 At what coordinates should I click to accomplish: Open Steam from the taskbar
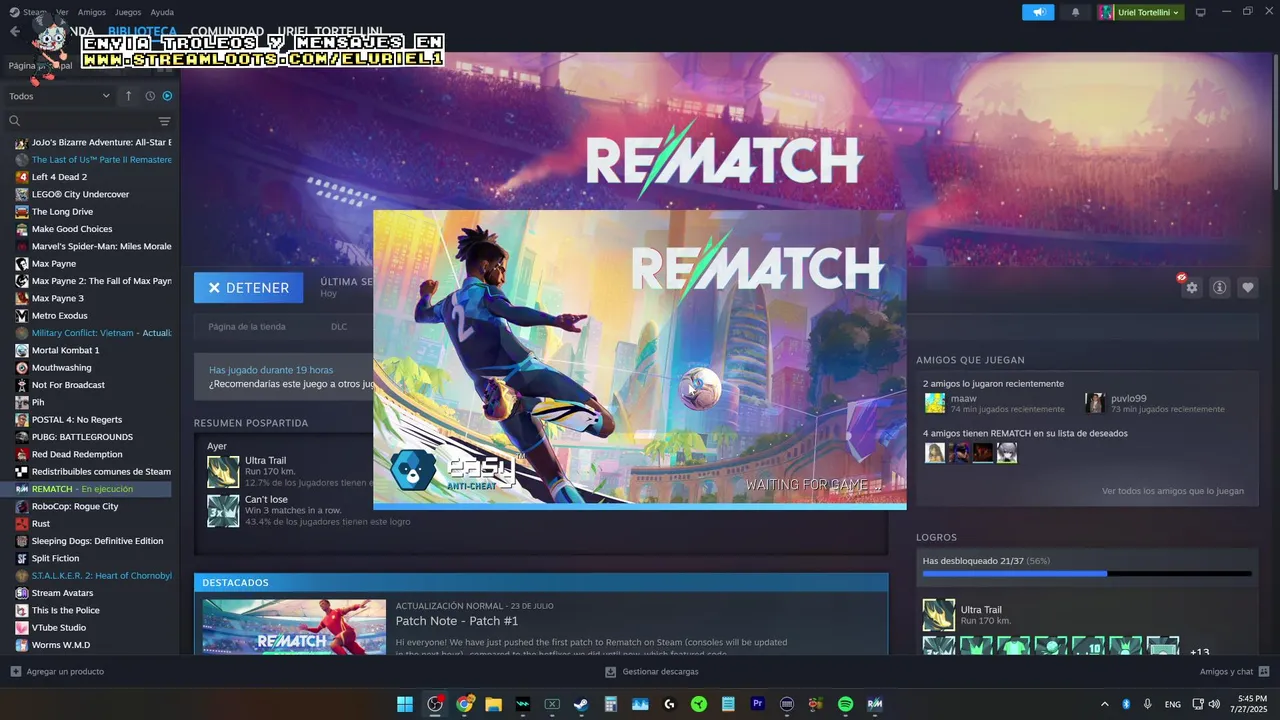tap(581, 704)
